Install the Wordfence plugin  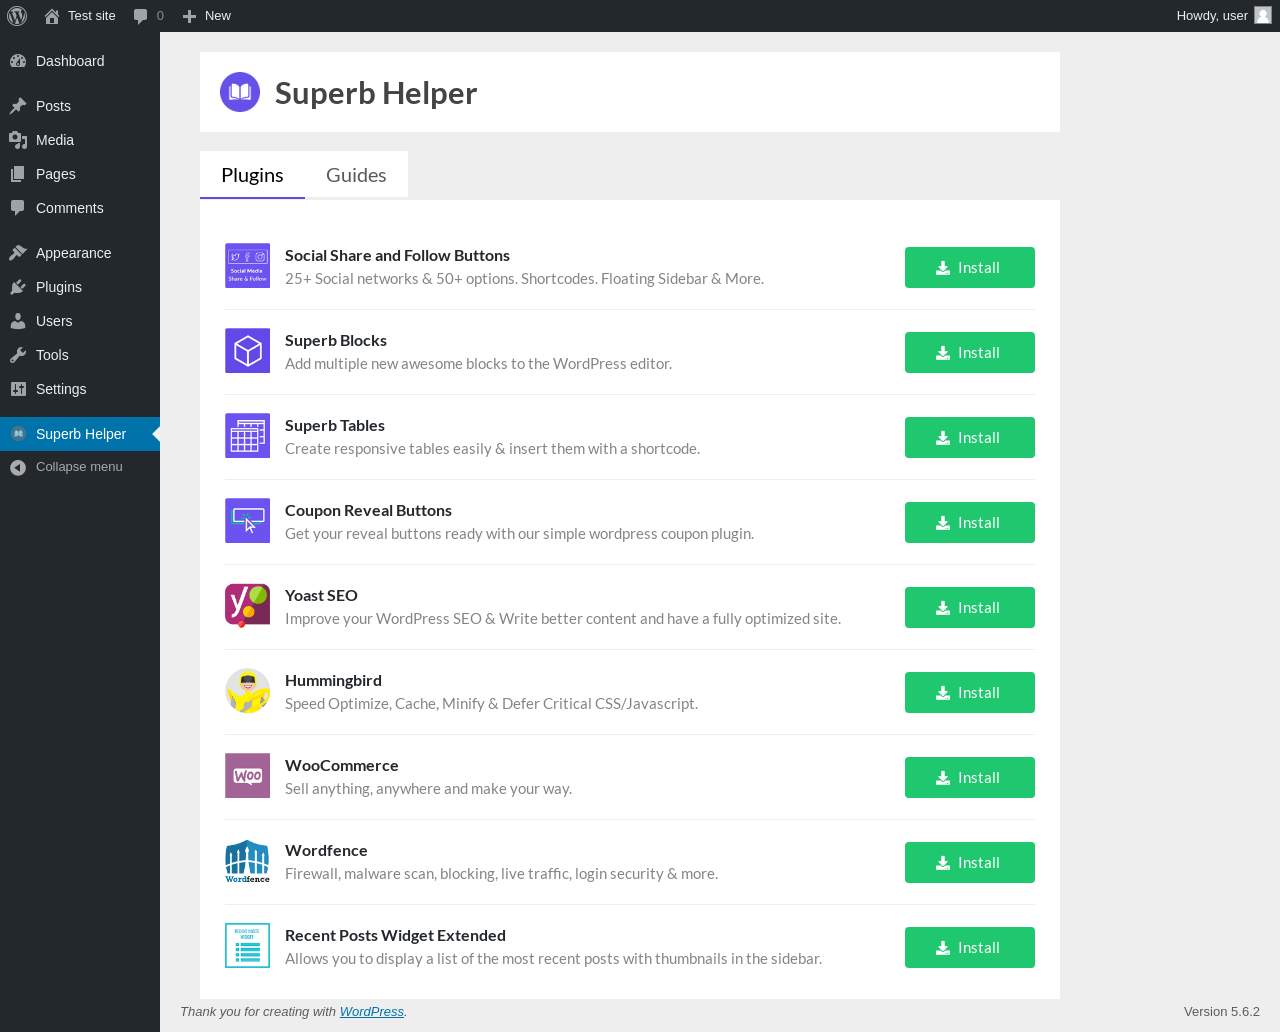point(970,863)
